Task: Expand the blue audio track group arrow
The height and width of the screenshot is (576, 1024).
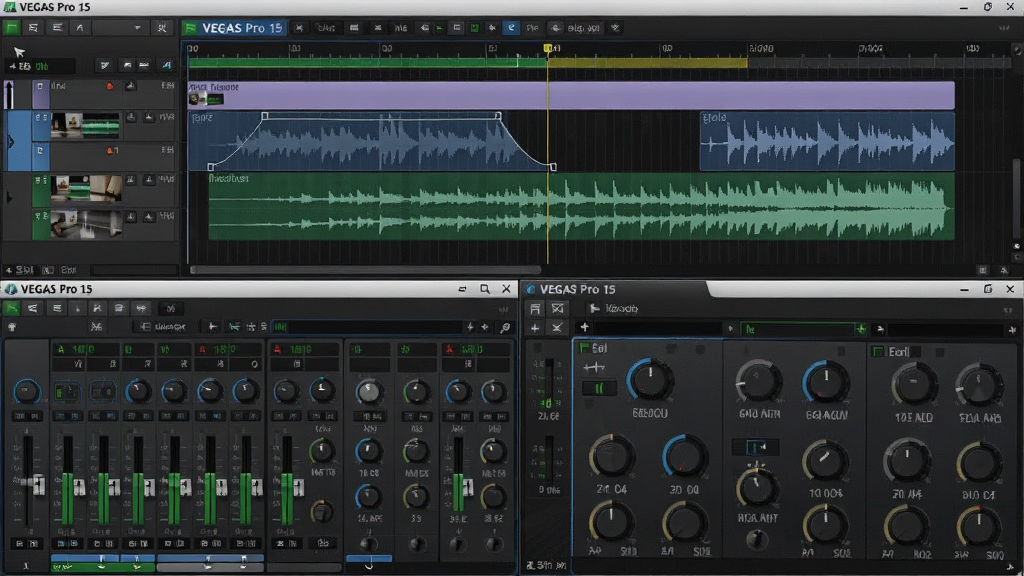Action: [x=10, y=142]
